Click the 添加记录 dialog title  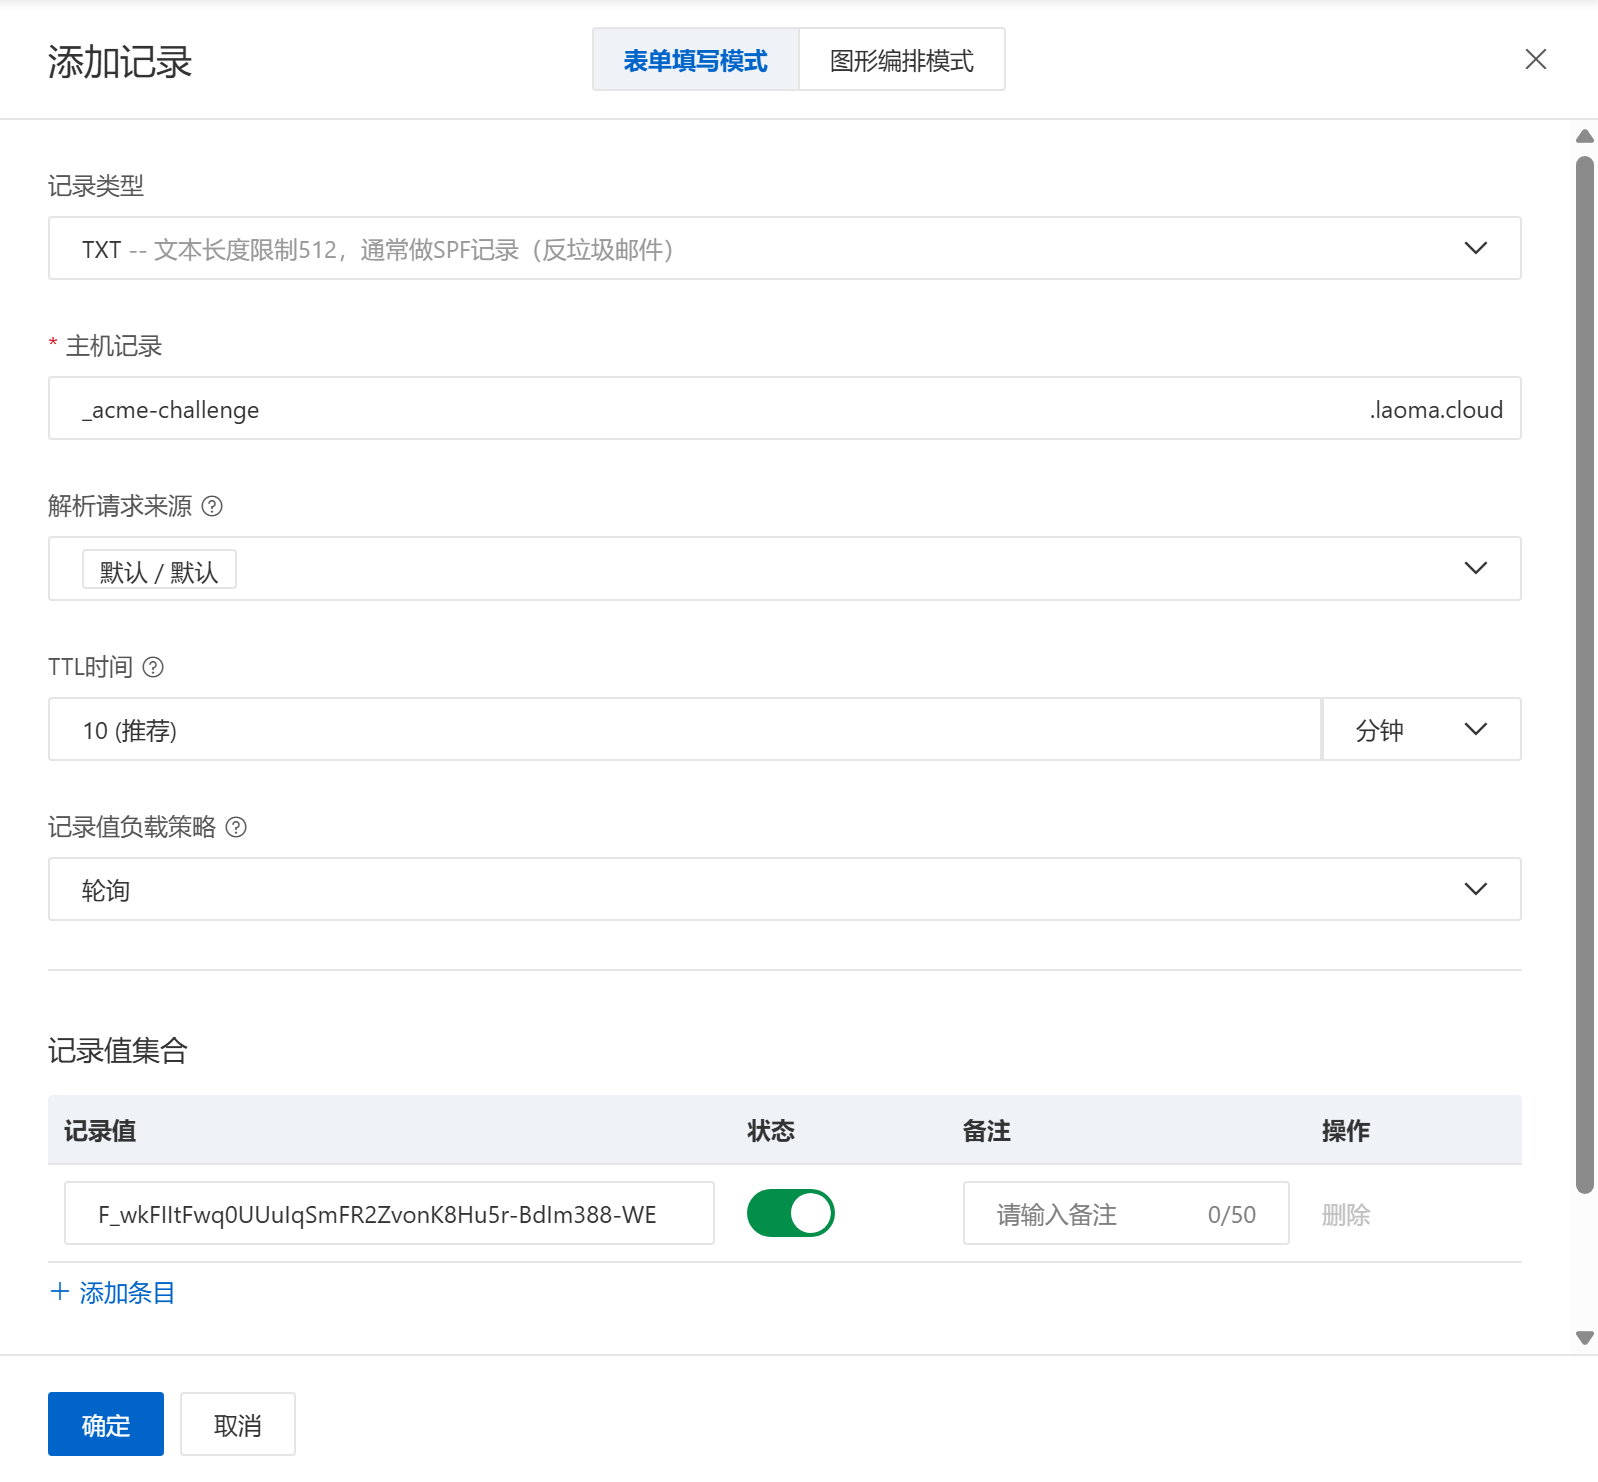pos(120,62)
